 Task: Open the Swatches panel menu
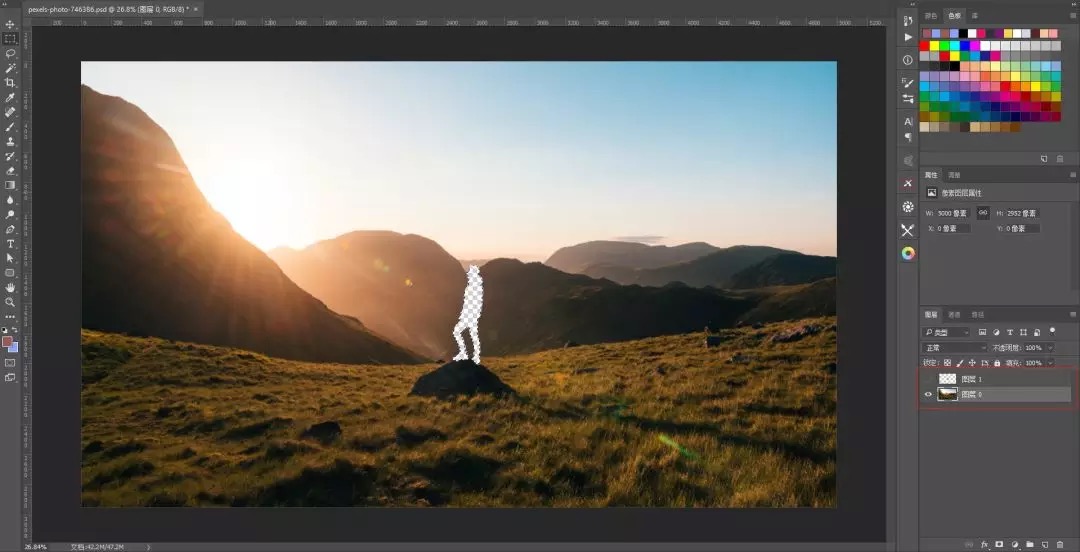pyautogui.click(x=1073, y=16)
